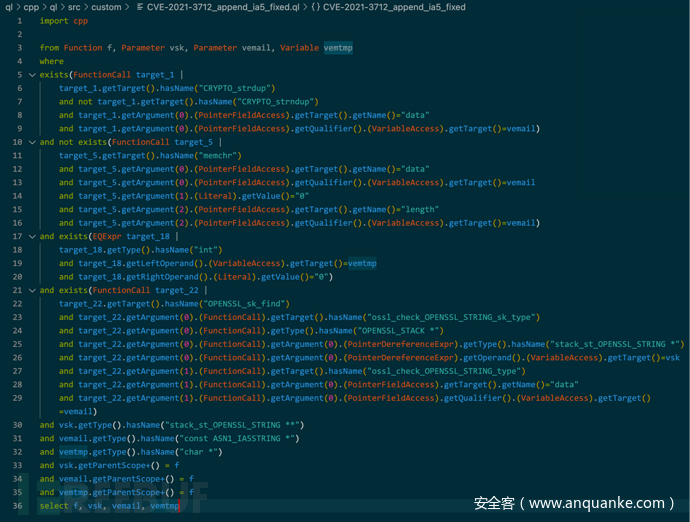Image resolution: width=690 pixels, height=522 pixels.
Task: Click line number 1 in the gutter
Action: pyautogui.click(x=19, y=21)
